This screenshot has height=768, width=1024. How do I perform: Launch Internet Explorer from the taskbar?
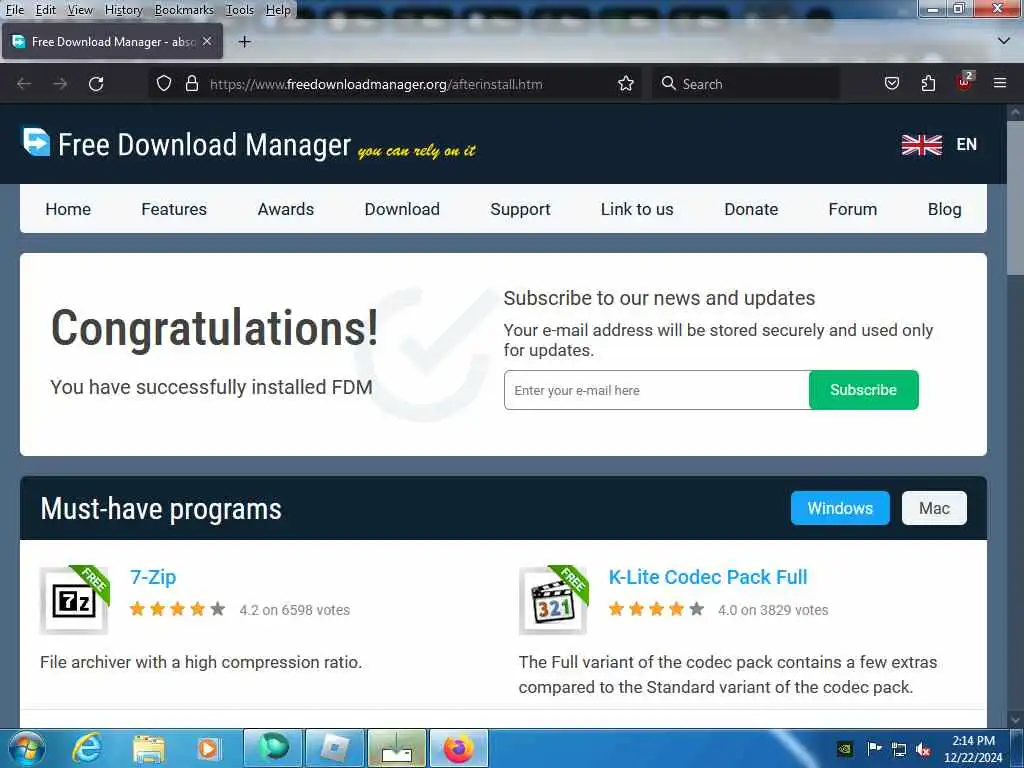(x=86, y=748)
